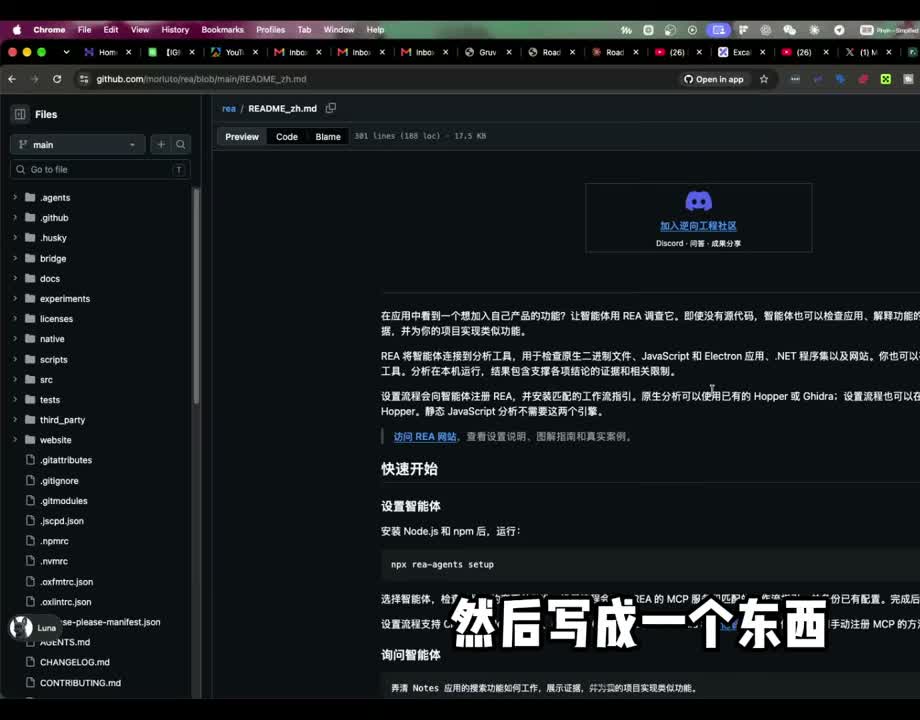The image size is (920, 720).
Task: Expand the licenses folder
Action: click(15, 319)
